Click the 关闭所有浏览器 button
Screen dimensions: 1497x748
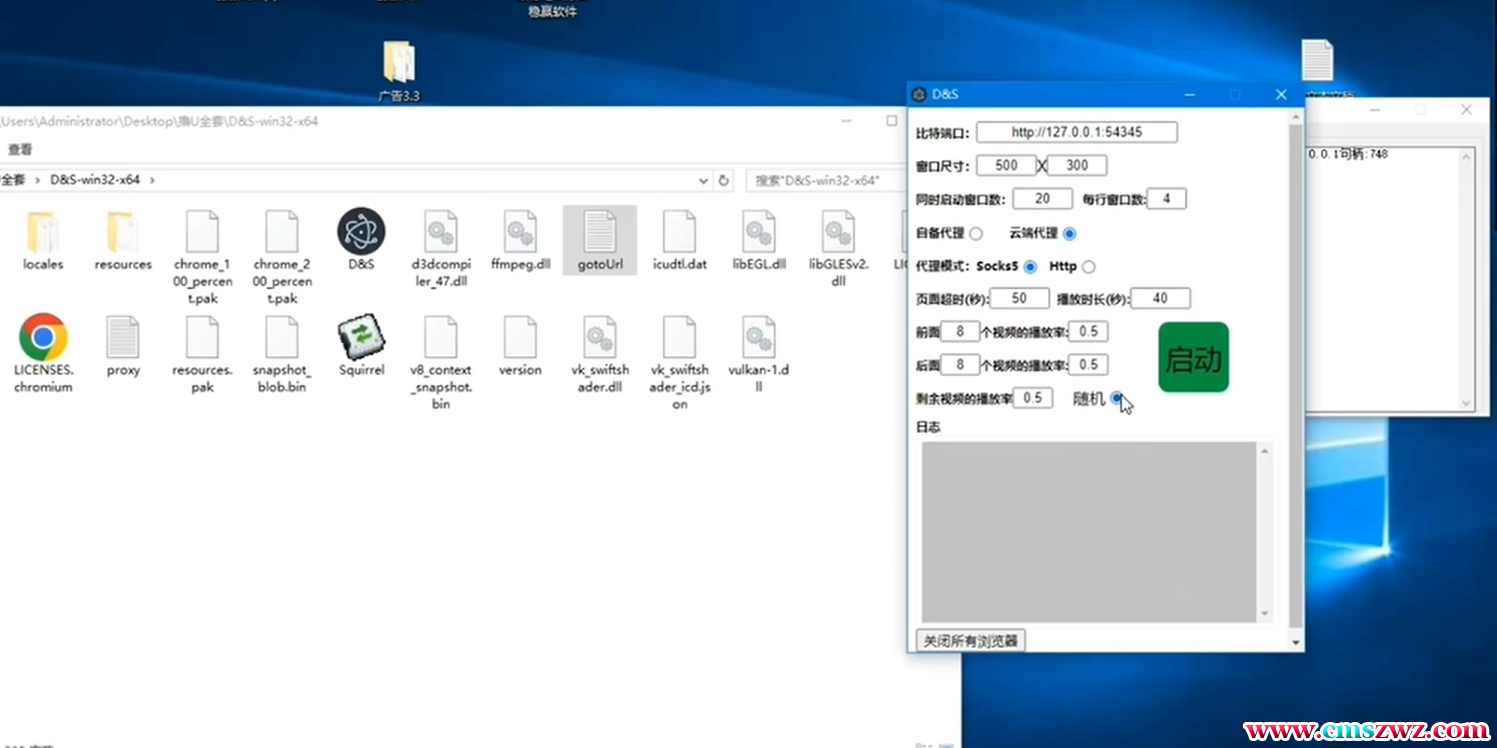pyautogui.click(x=970, y=640)
